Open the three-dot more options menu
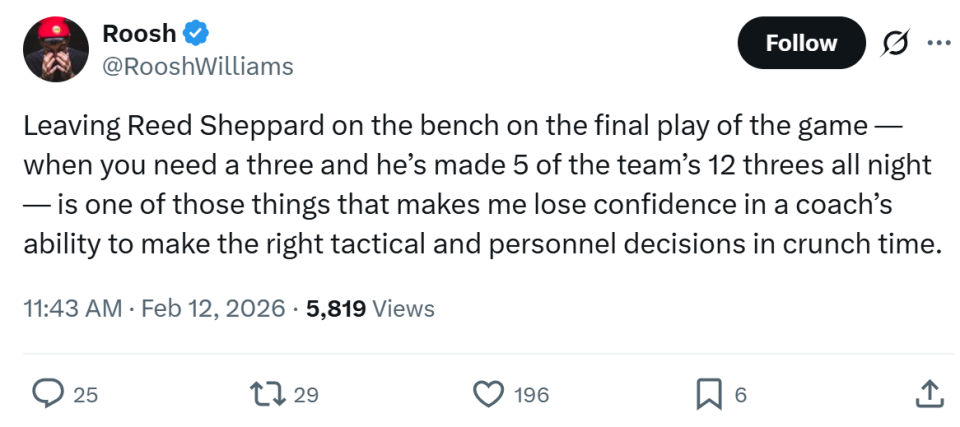 pyautogui.click(x=938, y=43)
